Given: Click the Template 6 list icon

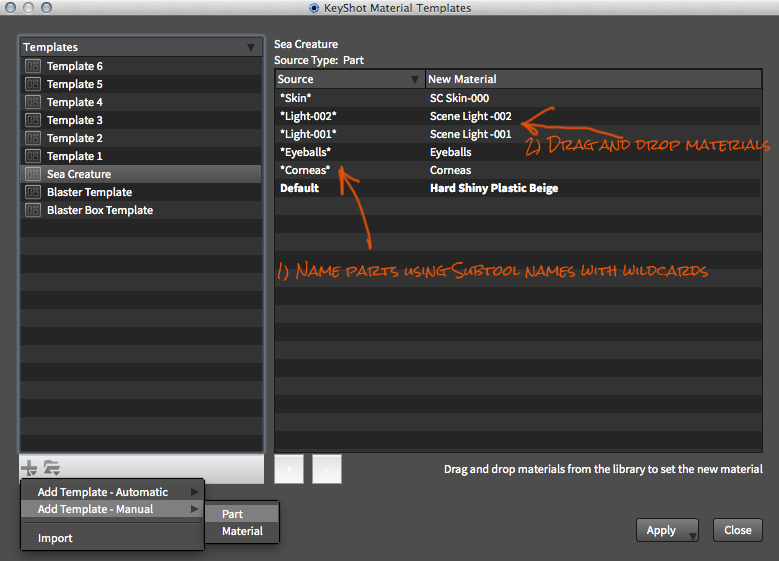Looking at the screenshot, I should (x=33, y=66).
